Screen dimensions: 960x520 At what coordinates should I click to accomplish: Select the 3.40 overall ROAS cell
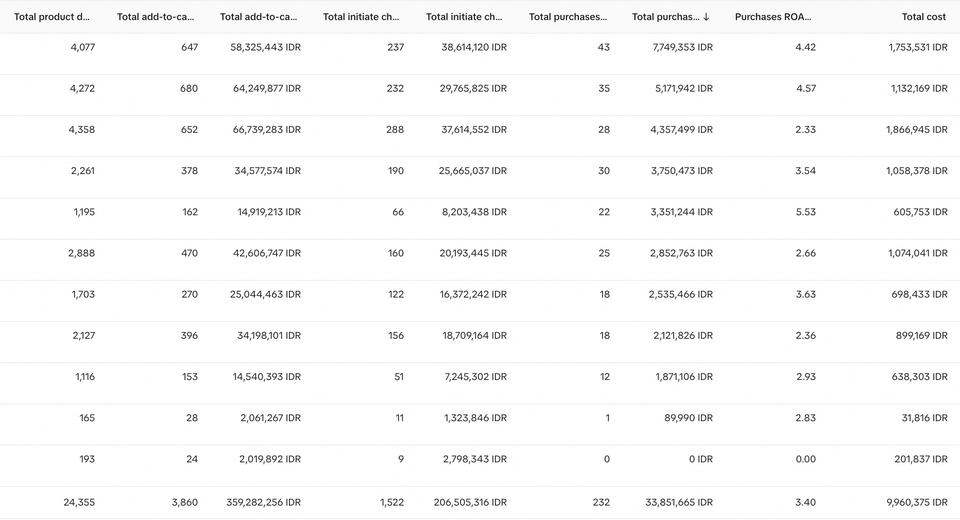coord(804,502)
